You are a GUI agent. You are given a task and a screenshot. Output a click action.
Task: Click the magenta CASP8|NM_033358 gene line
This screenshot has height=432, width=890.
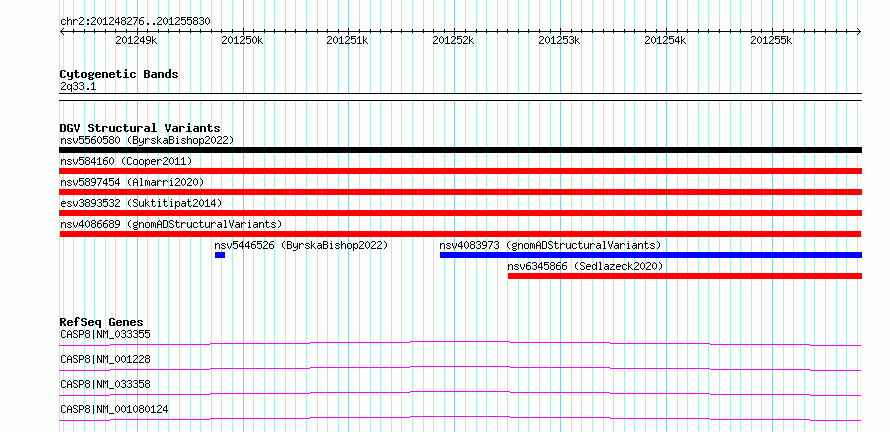click(x=460, y=393)
